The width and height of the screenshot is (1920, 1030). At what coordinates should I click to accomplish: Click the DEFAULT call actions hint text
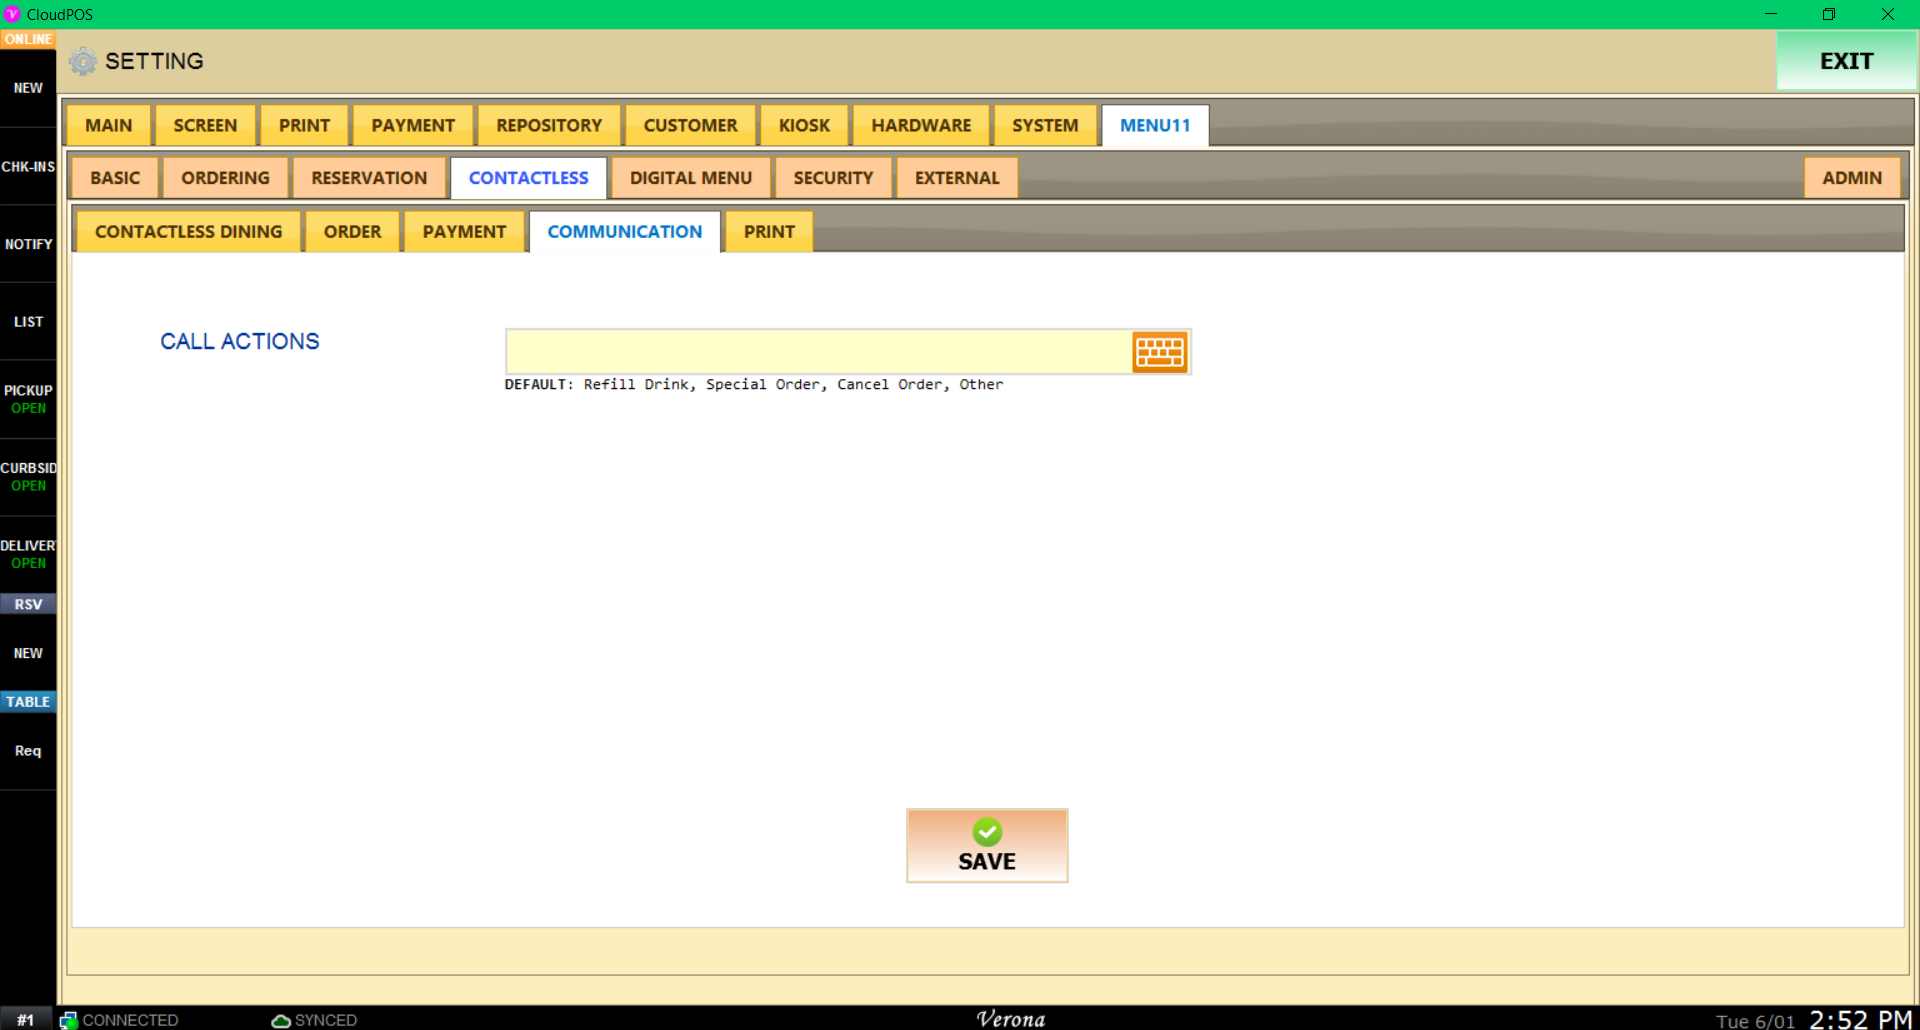coord(753,384)
